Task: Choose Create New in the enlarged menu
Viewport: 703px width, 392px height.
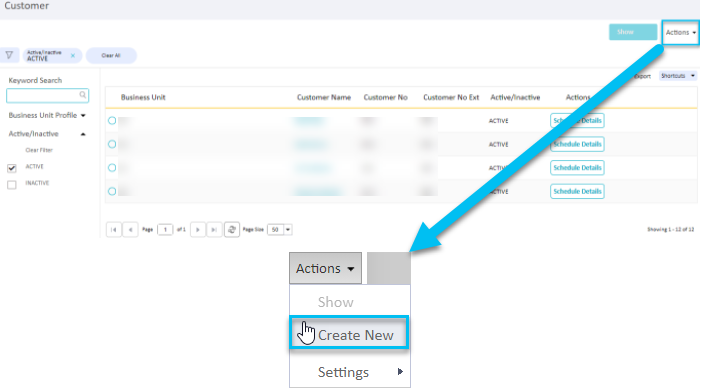Action: pyautogui.click(x=349, y=333)
